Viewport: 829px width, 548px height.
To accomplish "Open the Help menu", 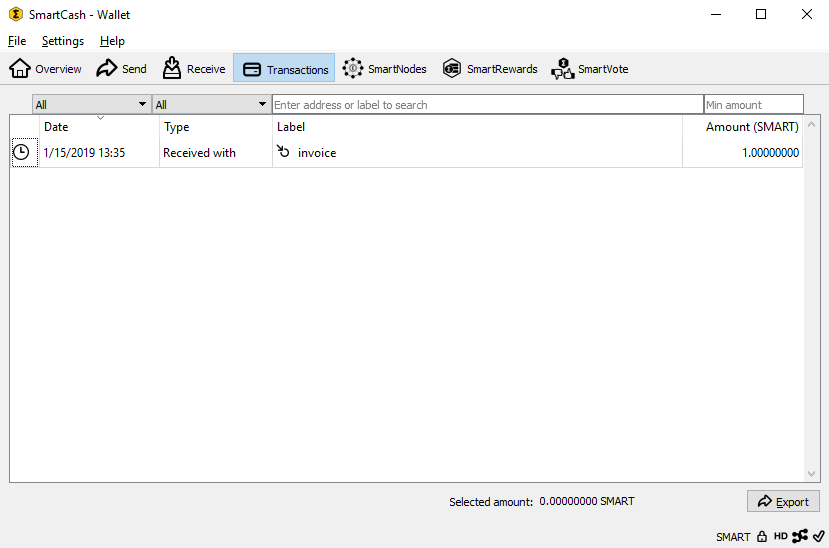I will pos(112,41).
